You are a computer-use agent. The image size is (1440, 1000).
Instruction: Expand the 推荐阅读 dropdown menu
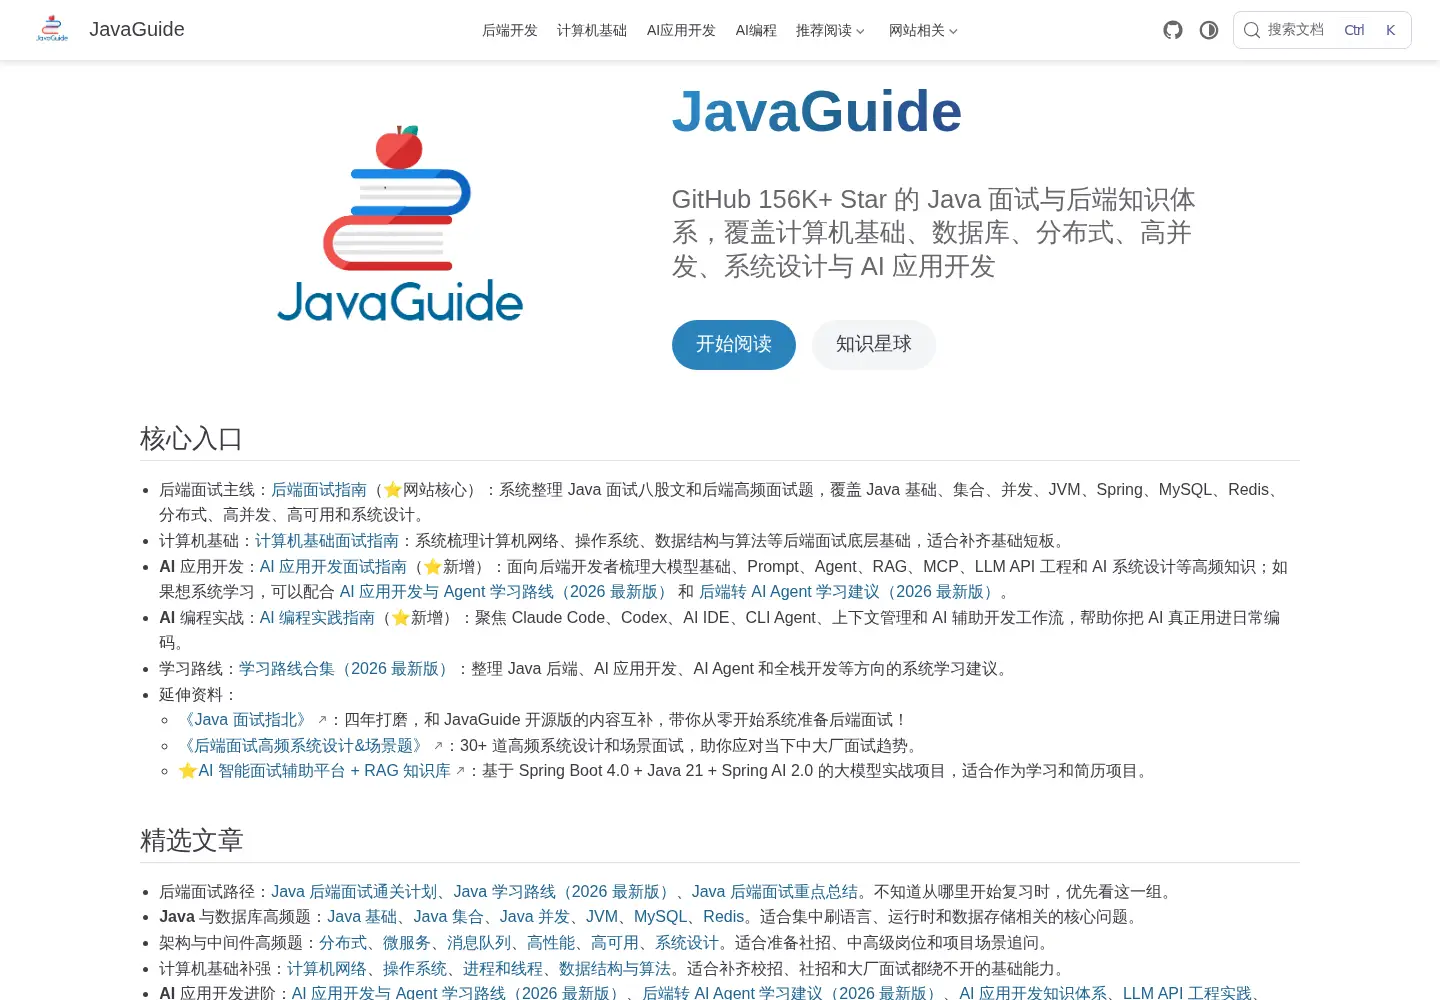pyautogui.click(x=830, y=30)
